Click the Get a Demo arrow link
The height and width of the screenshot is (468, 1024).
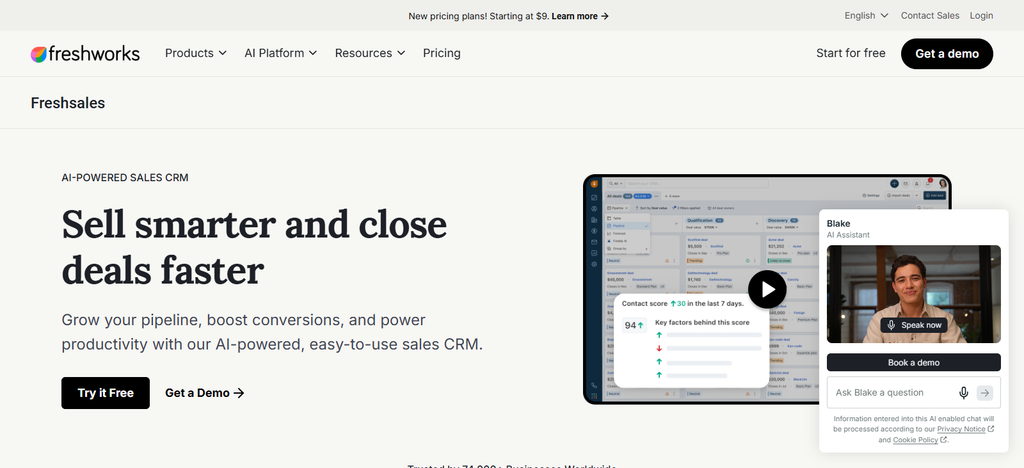pyautogui.click(x=204, y=393)
